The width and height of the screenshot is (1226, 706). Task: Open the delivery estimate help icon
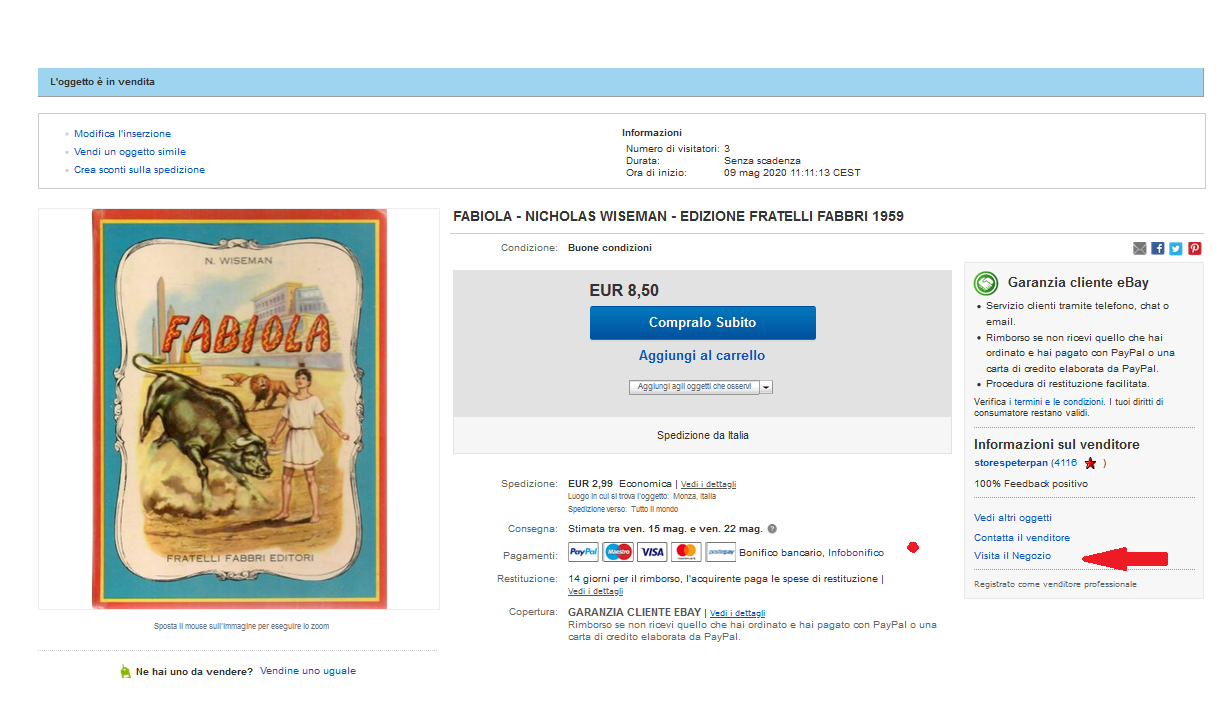tap(772, 529)
